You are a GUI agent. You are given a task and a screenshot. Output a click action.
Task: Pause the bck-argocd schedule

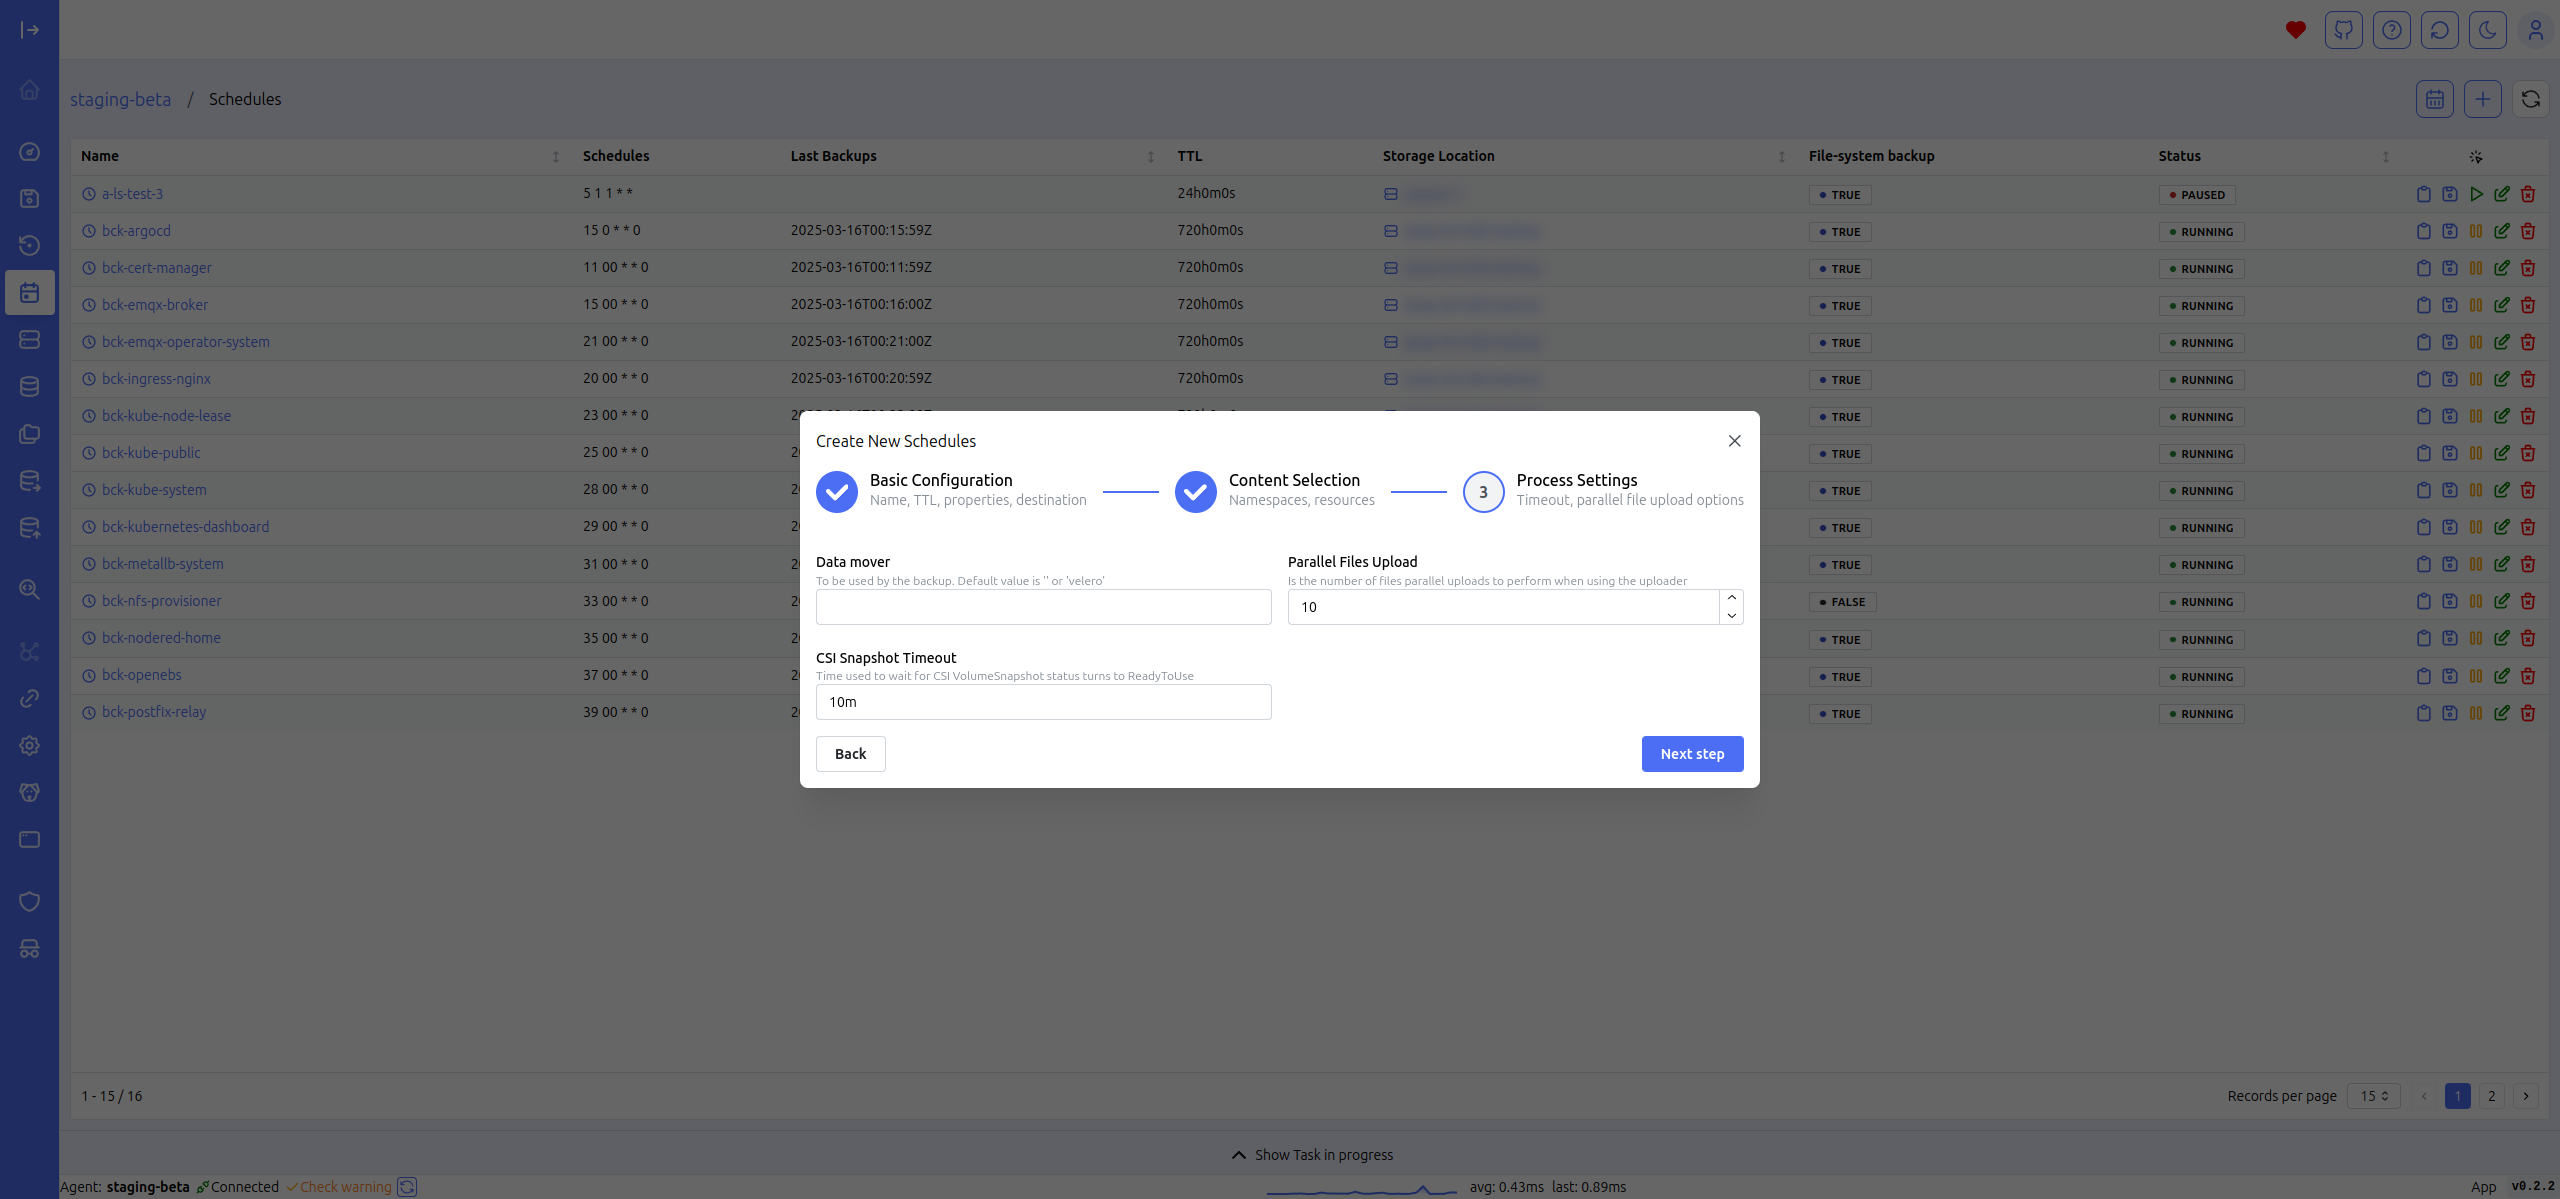coord(2476,231)
